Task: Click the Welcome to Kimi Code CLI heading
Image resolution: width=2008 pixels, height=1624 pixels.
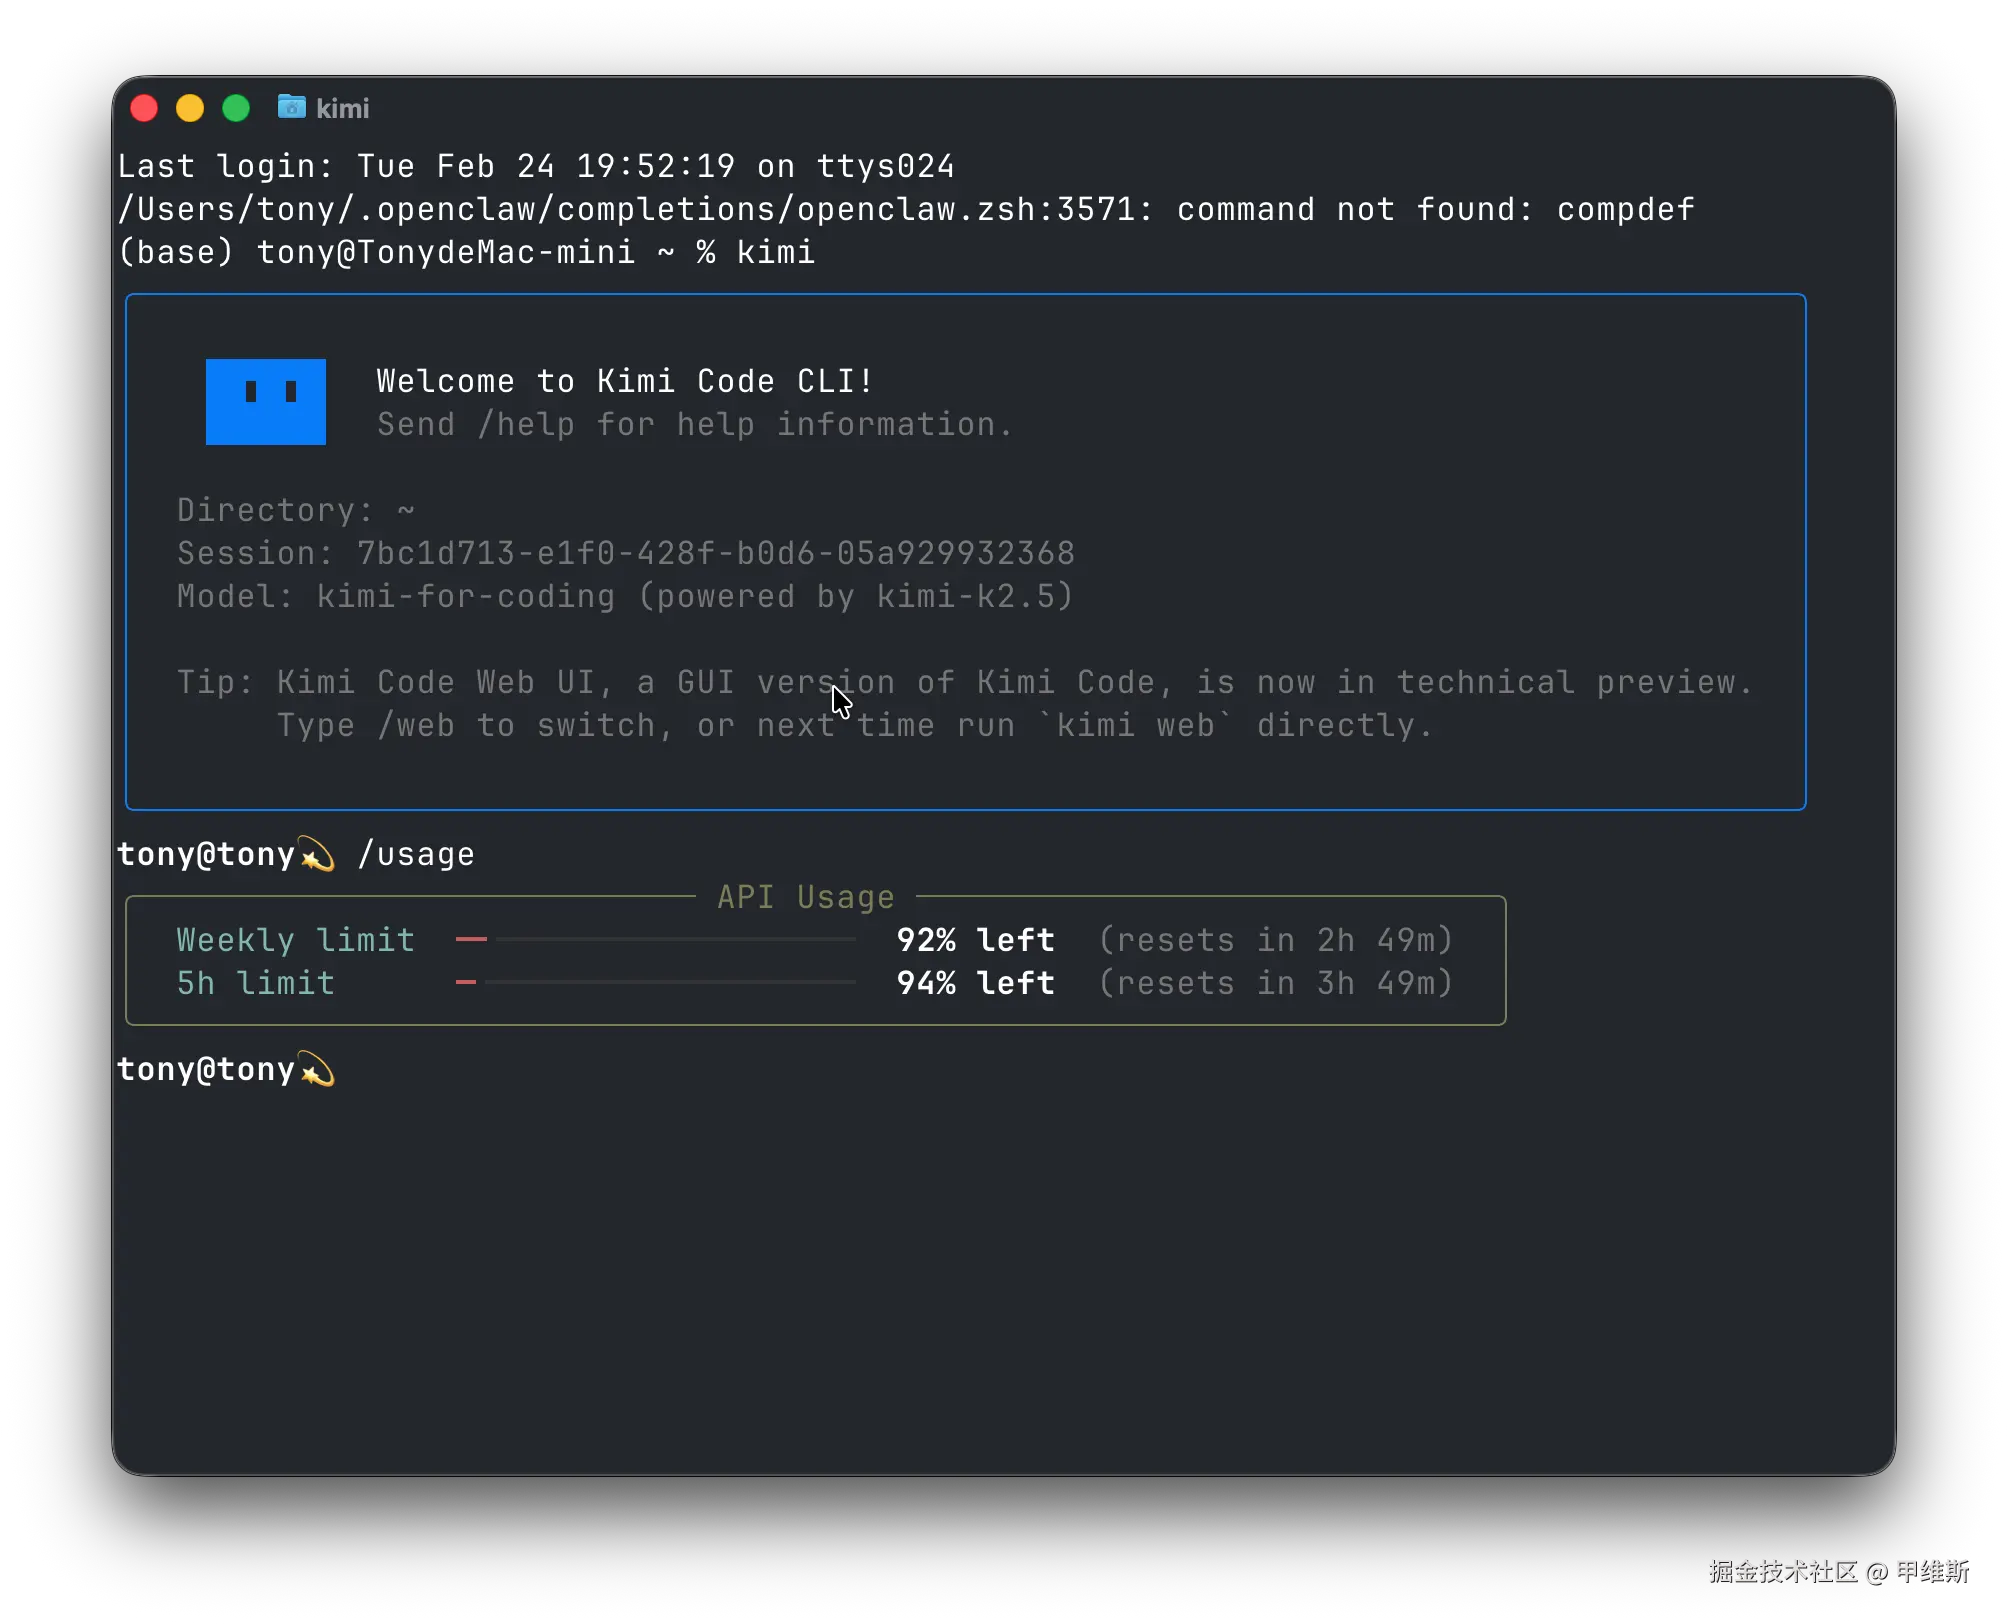Action: coord(625,381)
